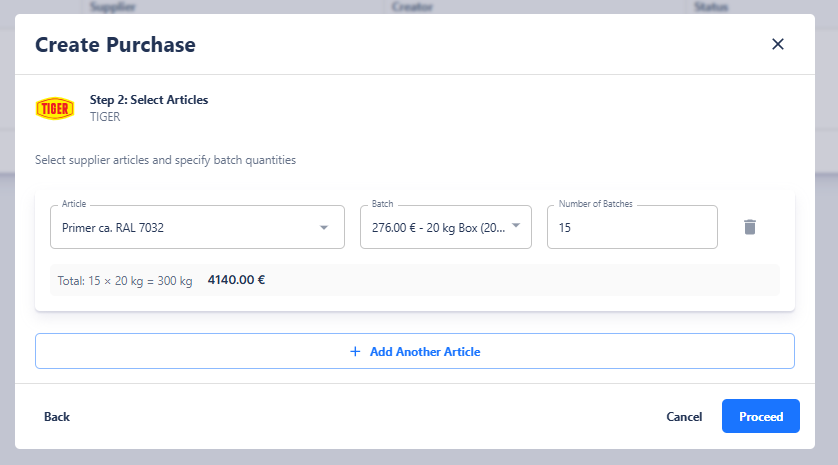The height and width of the screenshot is (465, 838).
Task: Click the TIGER supplier name under the step heading
Action: 105,117
